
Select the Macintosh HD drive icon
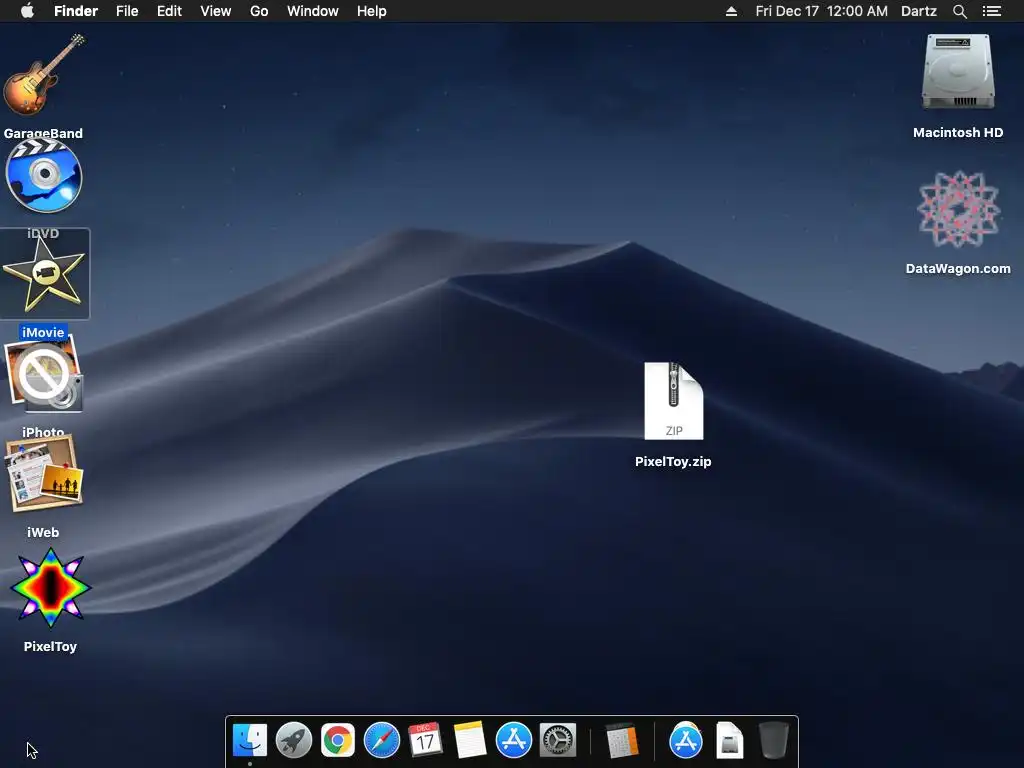958,72
